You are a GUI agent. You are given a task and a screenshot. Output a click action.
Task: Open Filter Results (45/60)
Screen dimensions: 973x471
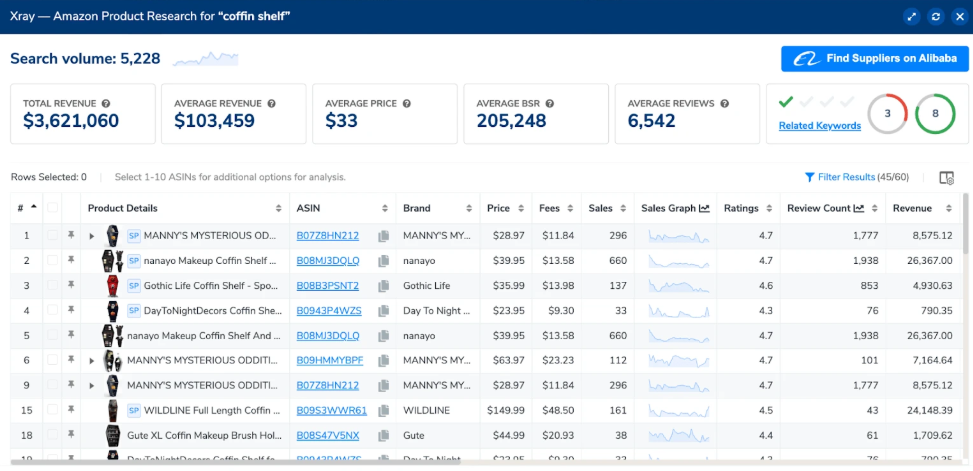[x=856, y=177]
